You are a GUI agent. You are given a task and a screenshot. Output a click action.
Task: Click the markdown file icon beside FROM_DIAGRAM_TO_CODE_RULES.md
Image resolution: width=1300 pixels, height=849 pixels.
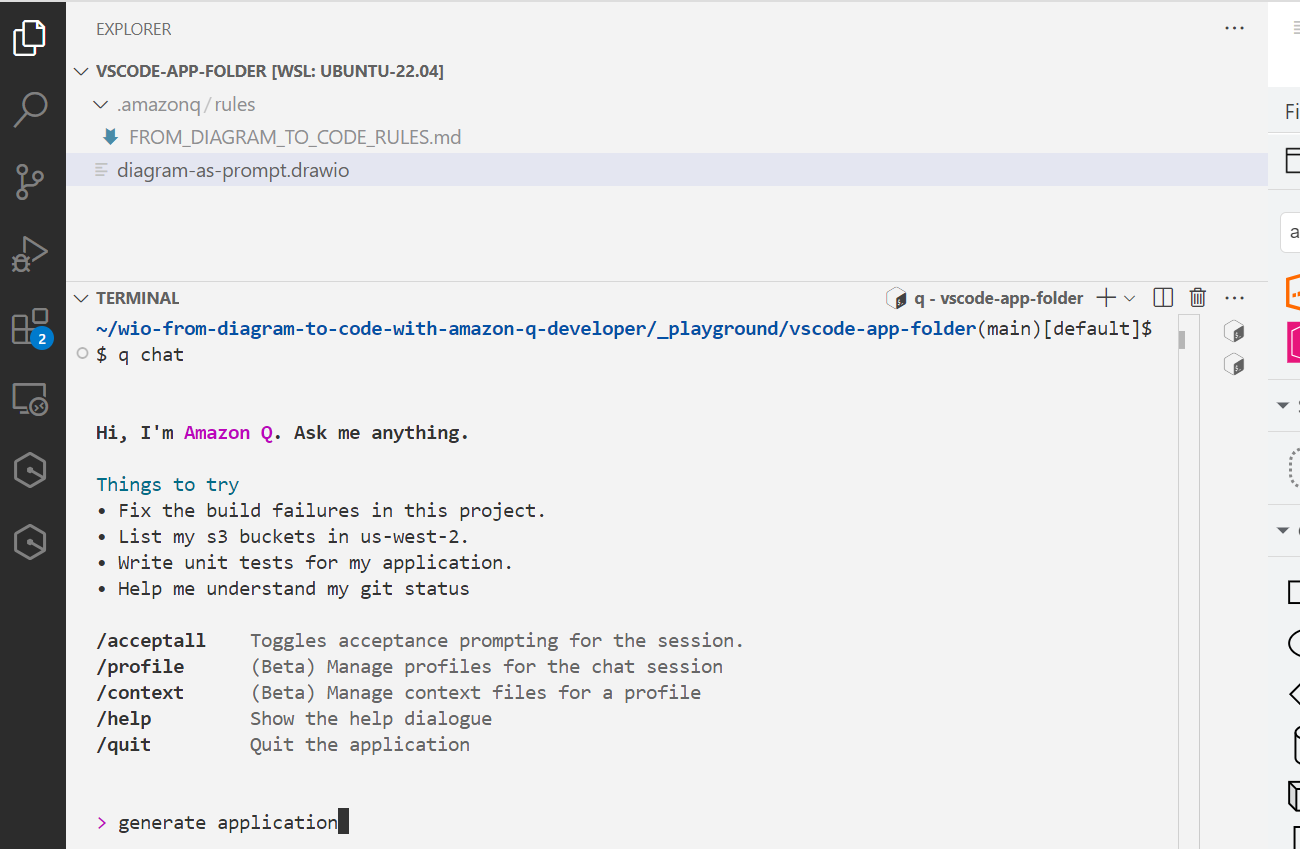tap(111, 137)
